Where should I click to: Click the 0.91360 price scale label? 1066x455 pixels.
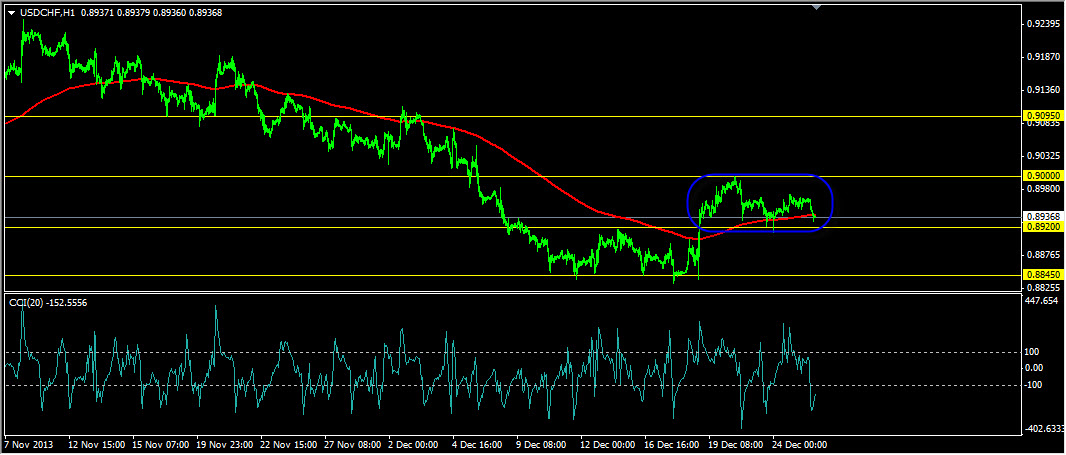click(1044, 90)
